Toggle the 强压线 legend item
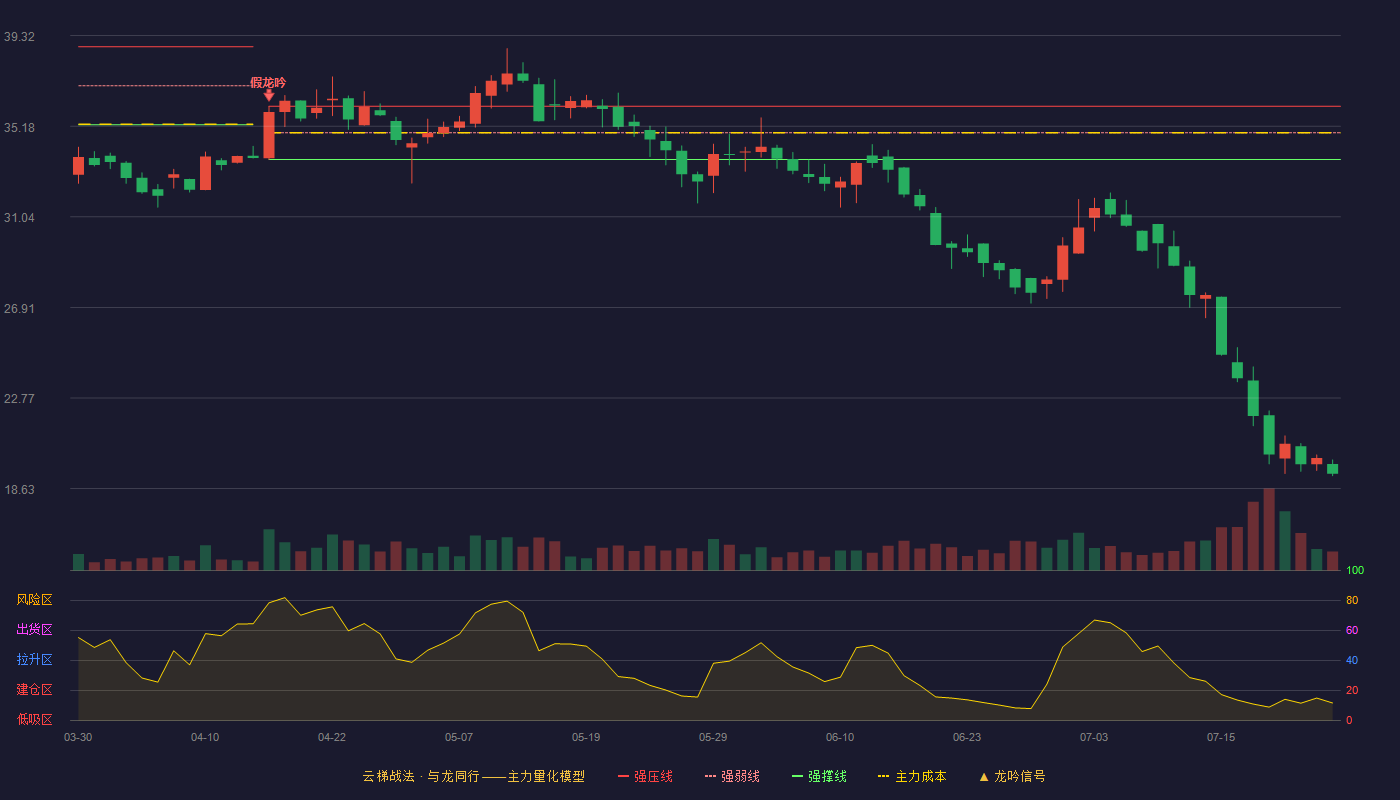Viewport: 1400px width, 800px height. 645,776
